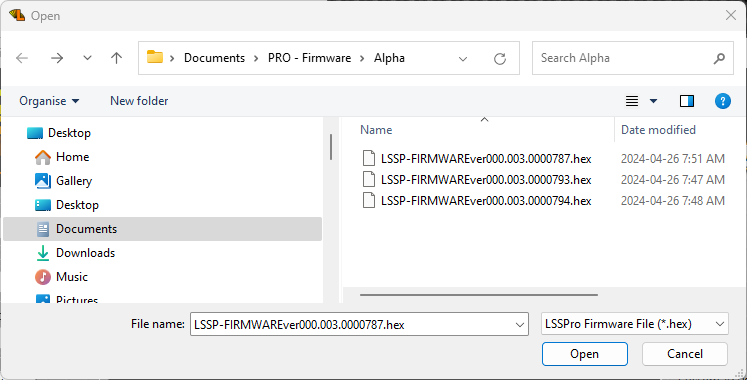Open previous locations dropdown in address bar

(463, 59)
